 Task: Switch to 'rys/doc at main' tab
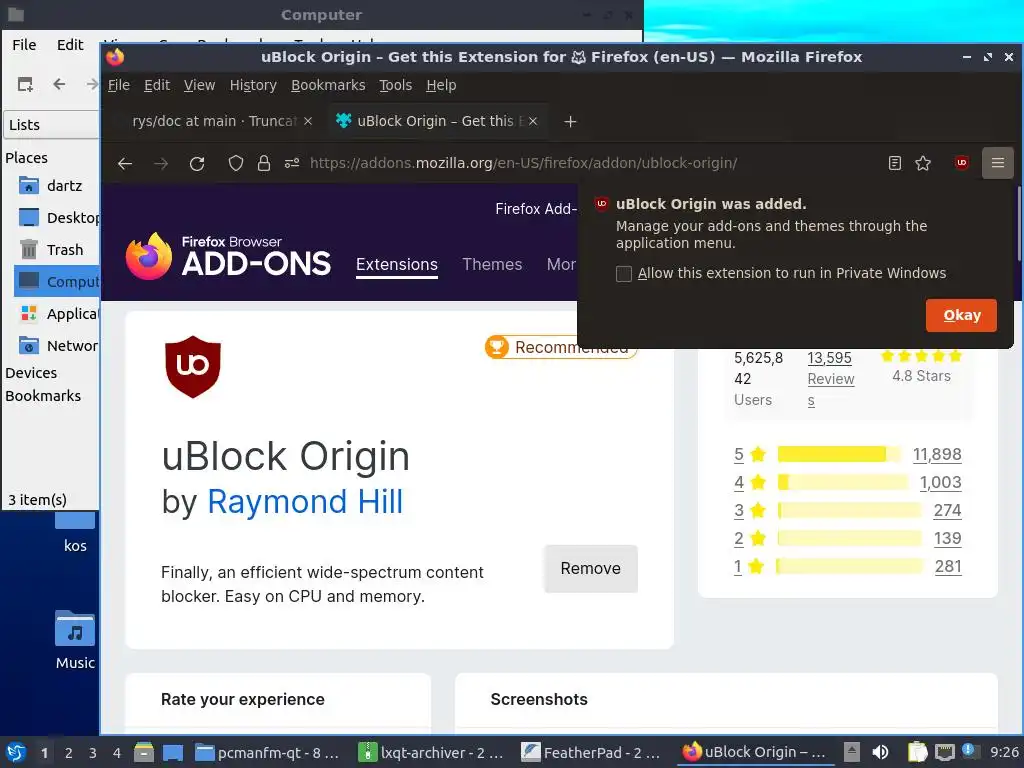216,121
